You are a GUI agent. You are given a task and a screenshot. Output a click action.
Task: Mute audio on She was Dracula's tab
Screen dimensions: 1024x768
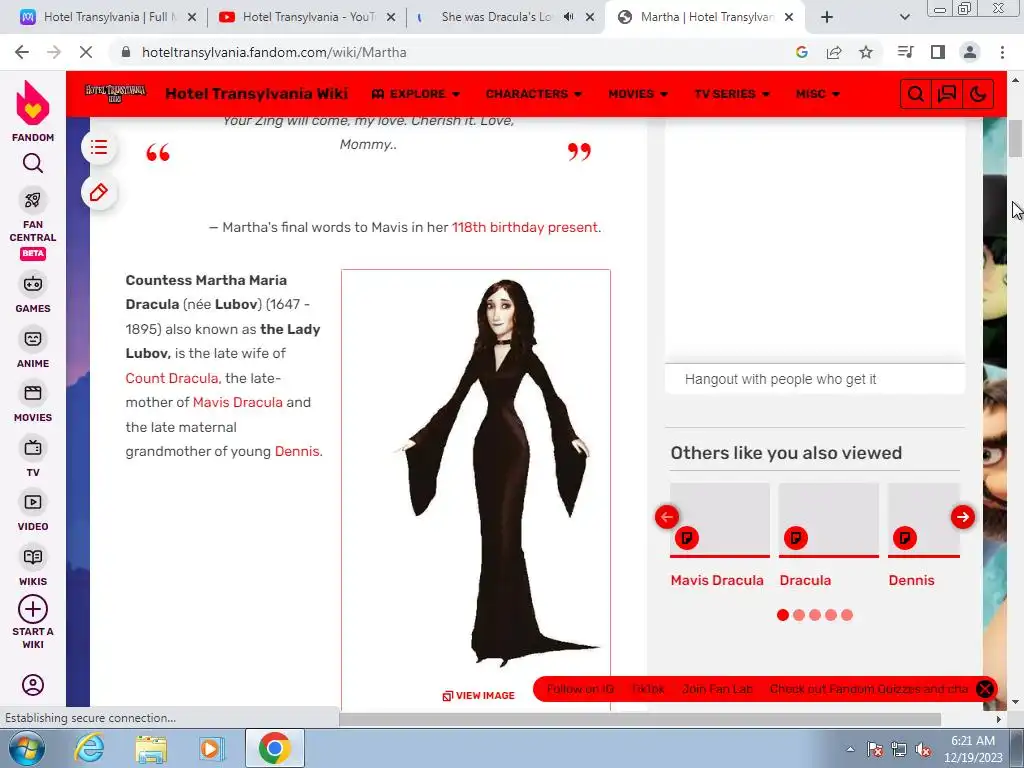568,17
